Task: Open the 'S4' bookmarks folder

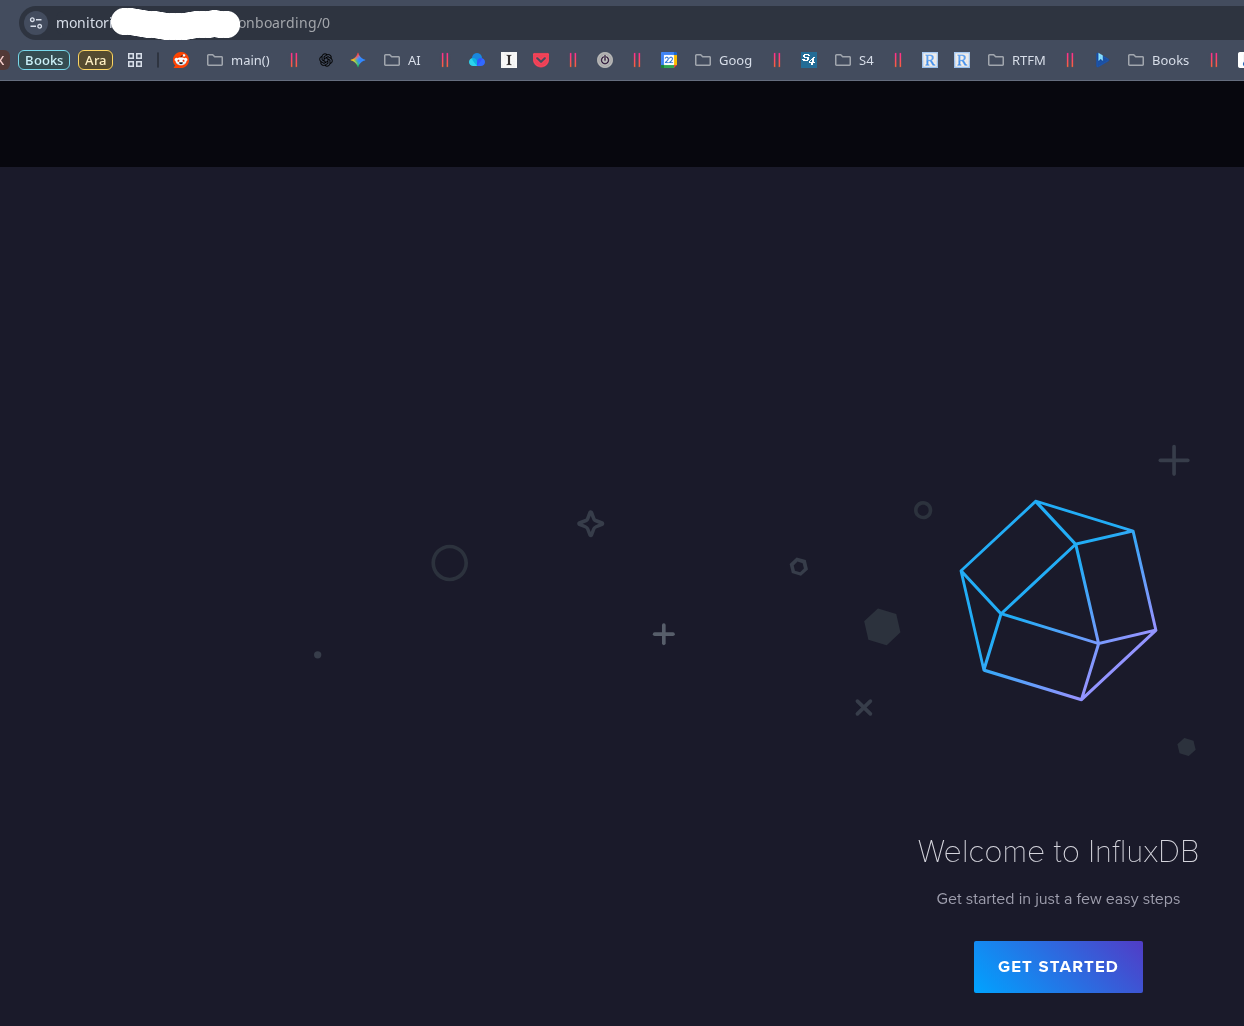Action: point(854,60)
